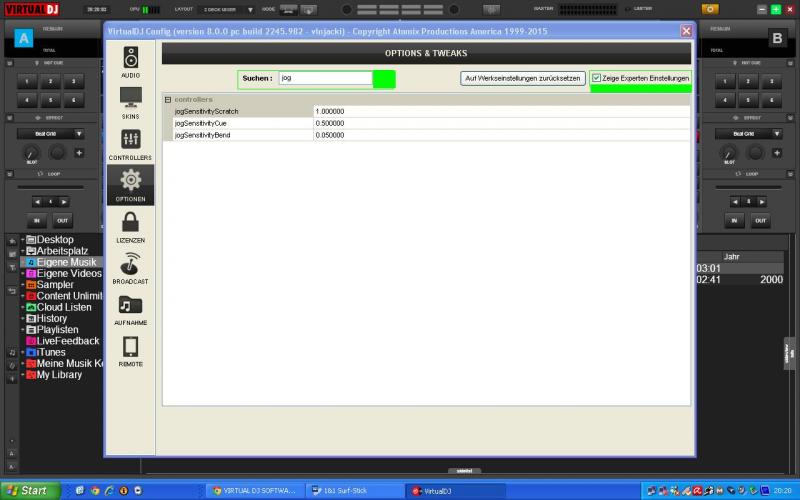Click Auf Werkseinstellungen zurücksetzen button

point(522,79)
